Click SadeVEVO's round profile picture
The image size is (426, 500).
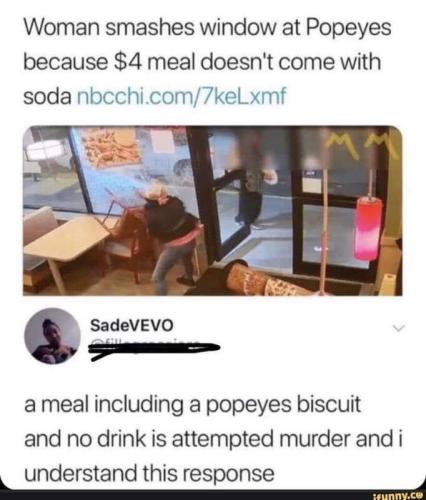coord(53,336)
